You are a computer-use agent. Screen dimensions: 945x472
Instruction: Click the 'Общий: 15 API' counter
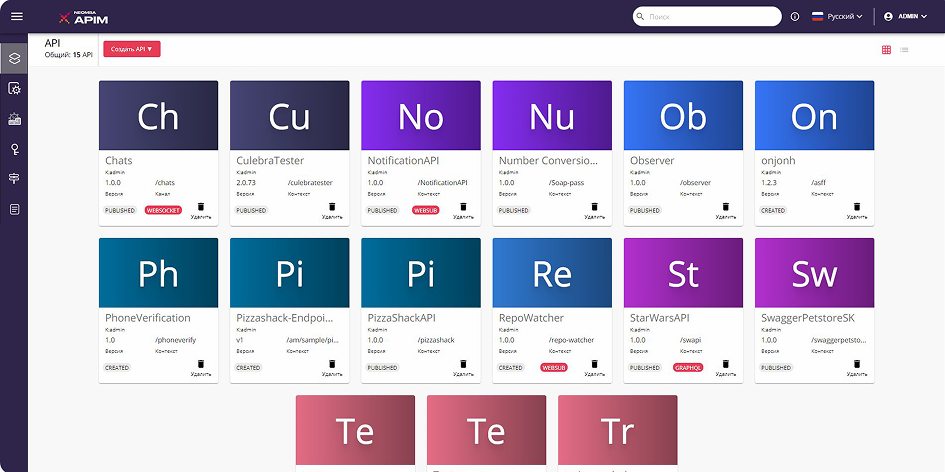(x=69, y=55)
